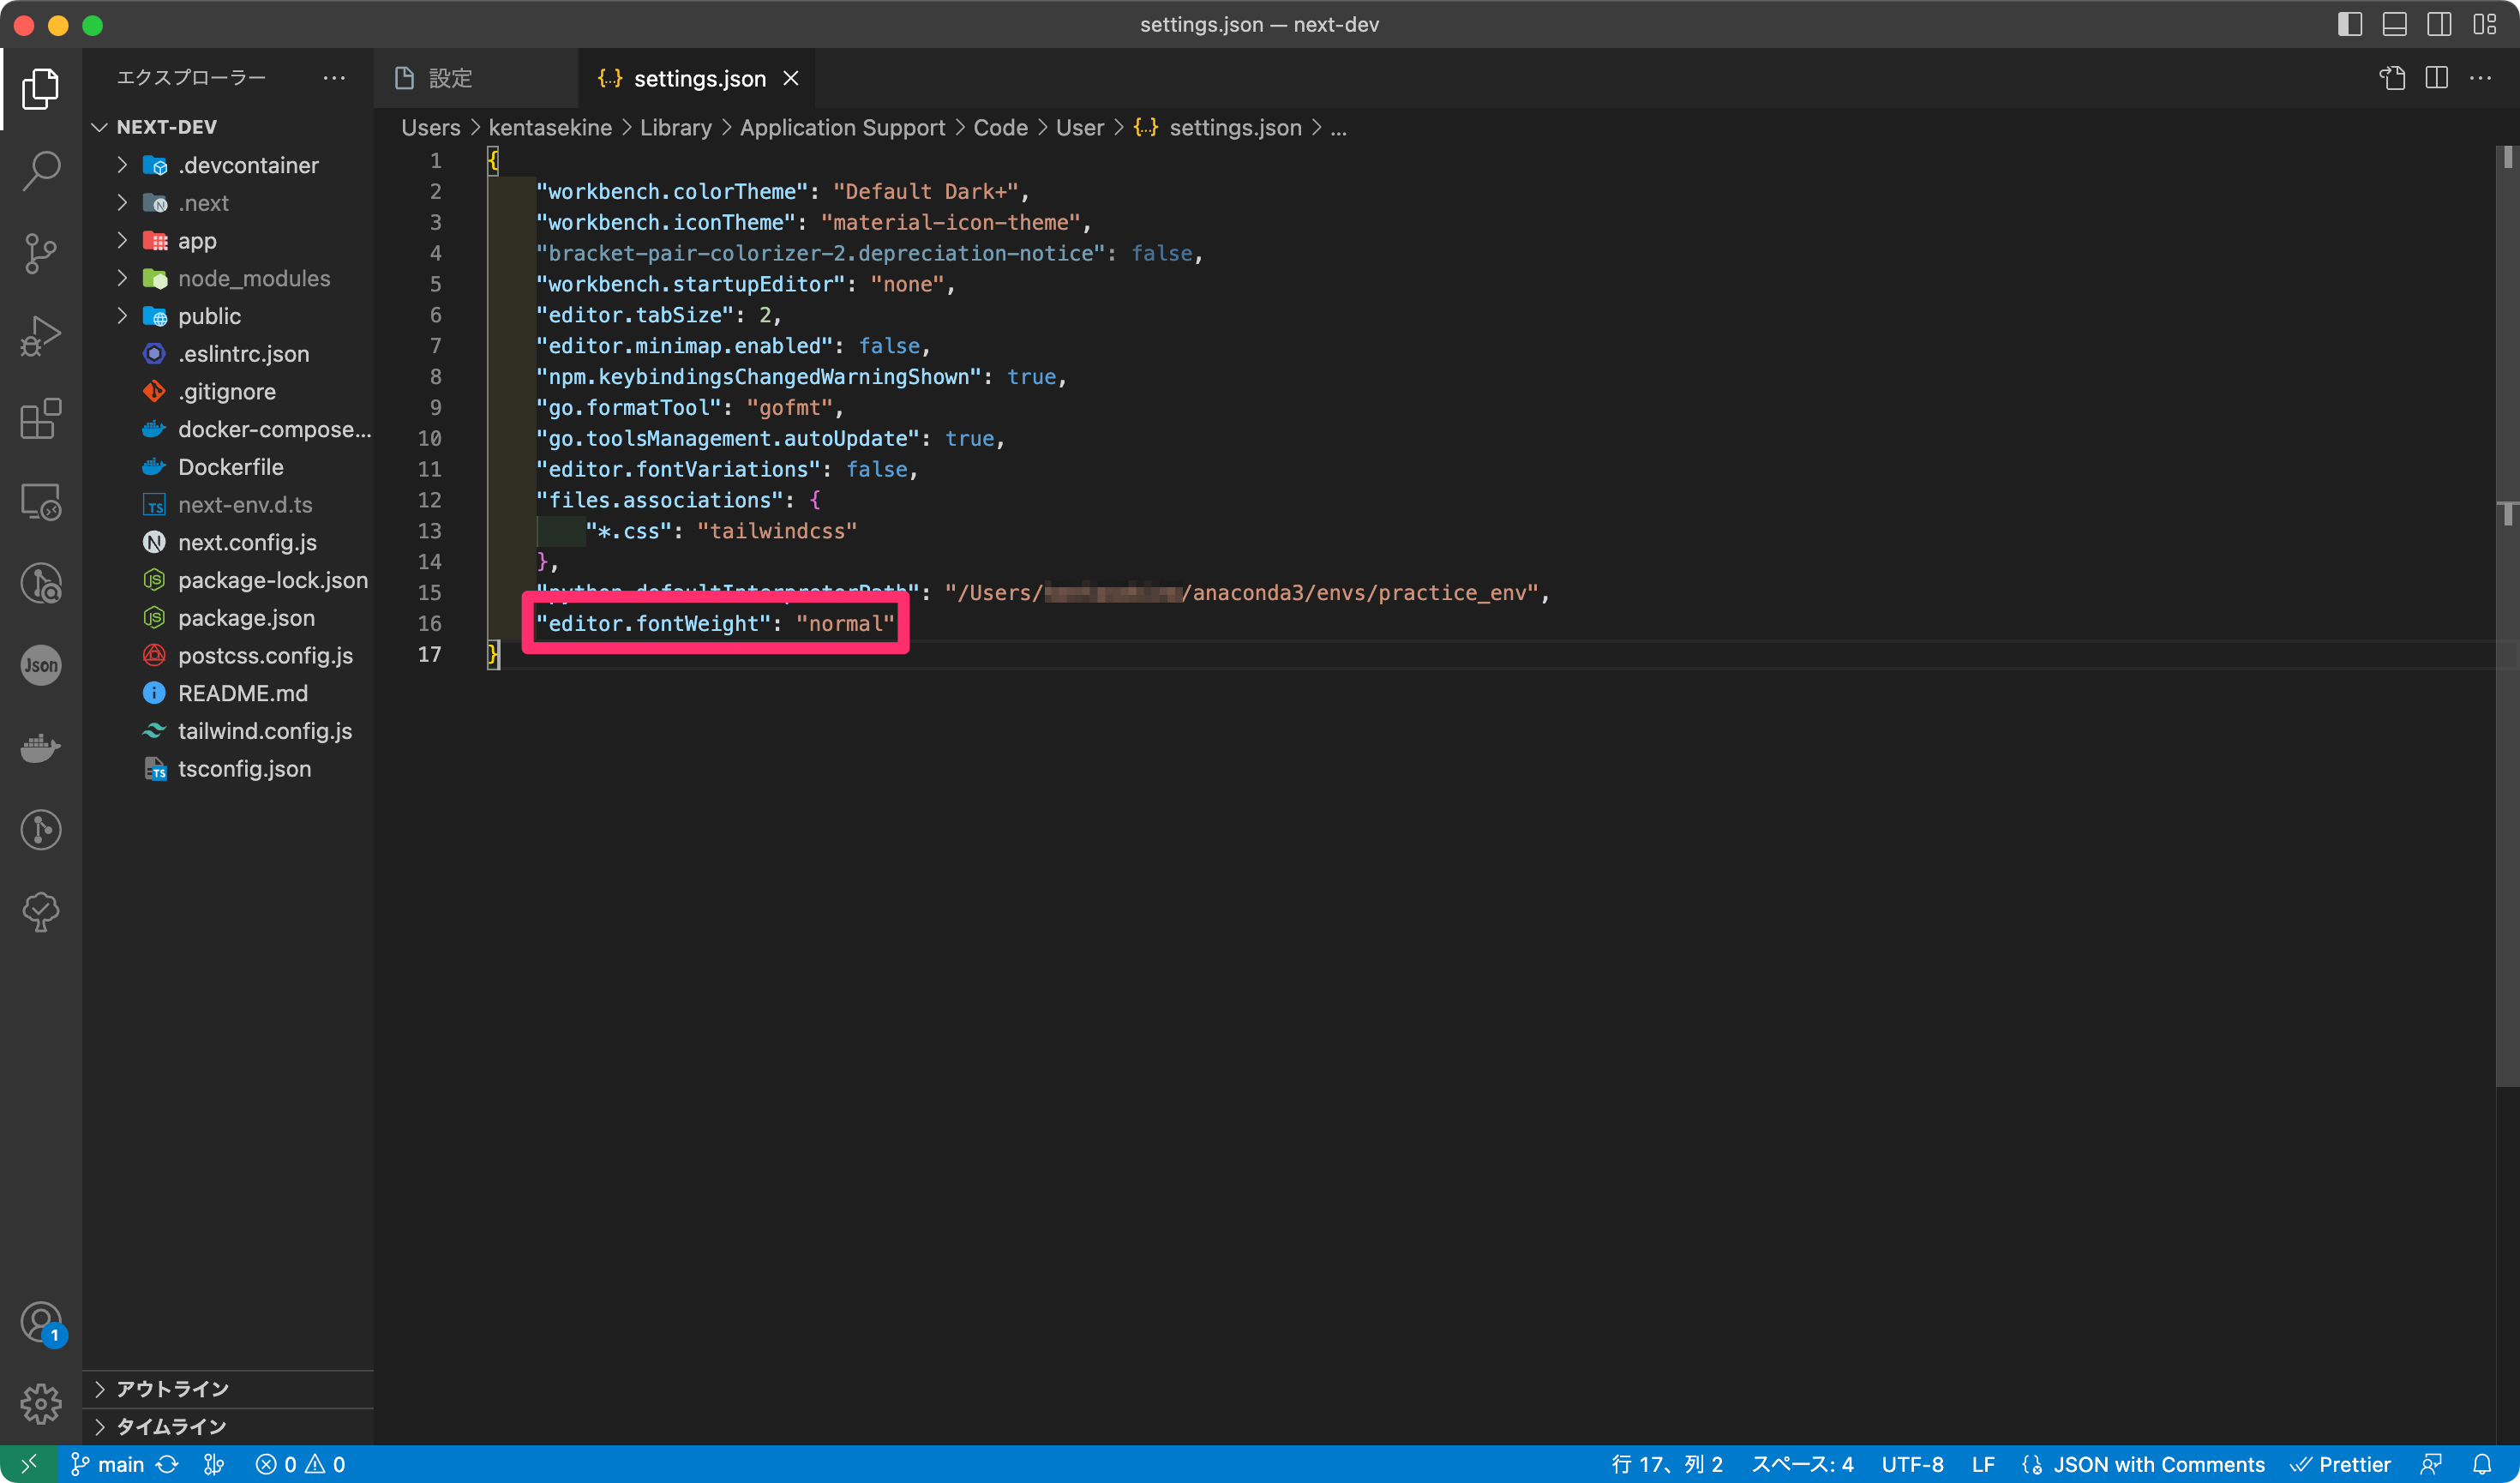Open the Run and Debug view
Image resolution: width=2520 pixels, height=1483 pixels.
[41, 335]
